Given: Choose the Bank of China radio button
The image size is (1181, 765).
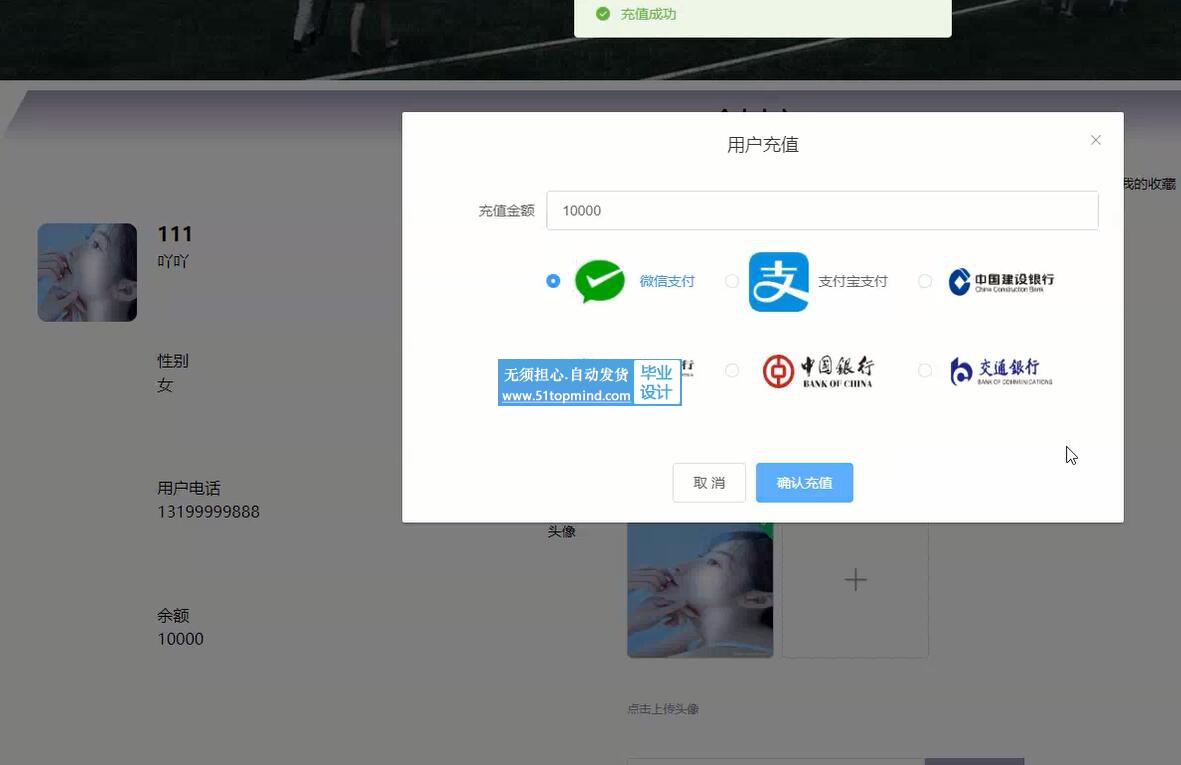Looking at the screenshot, I should 732,371.
